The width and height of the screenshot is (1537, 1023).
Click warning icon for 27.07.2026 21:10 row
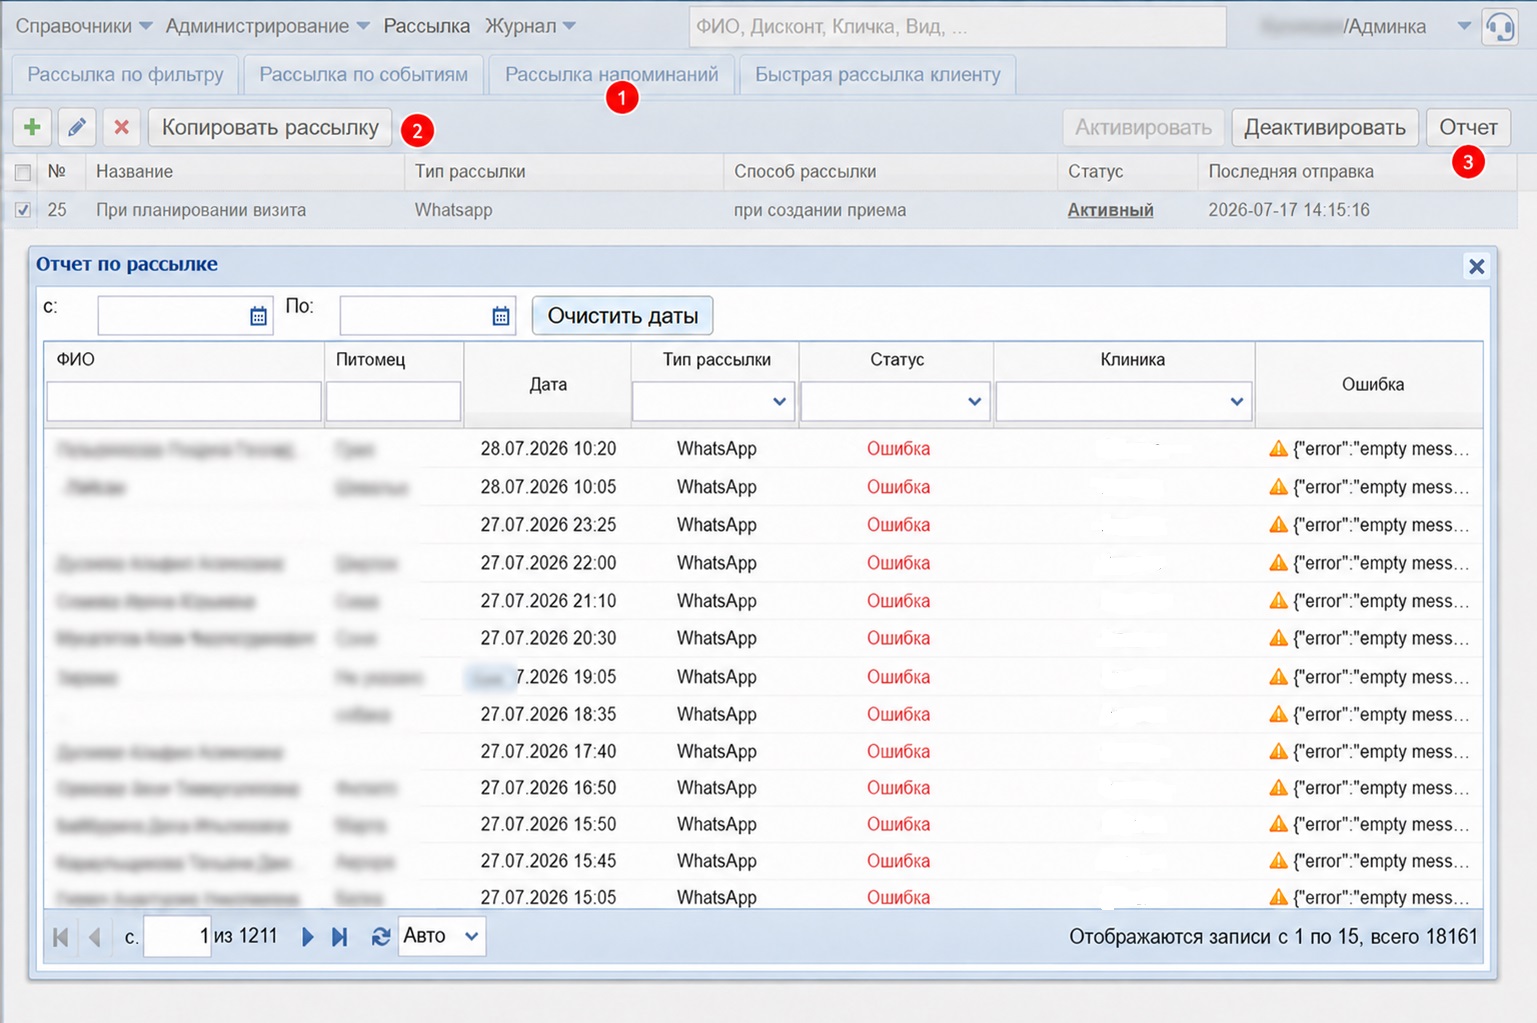pos(1278,600)
